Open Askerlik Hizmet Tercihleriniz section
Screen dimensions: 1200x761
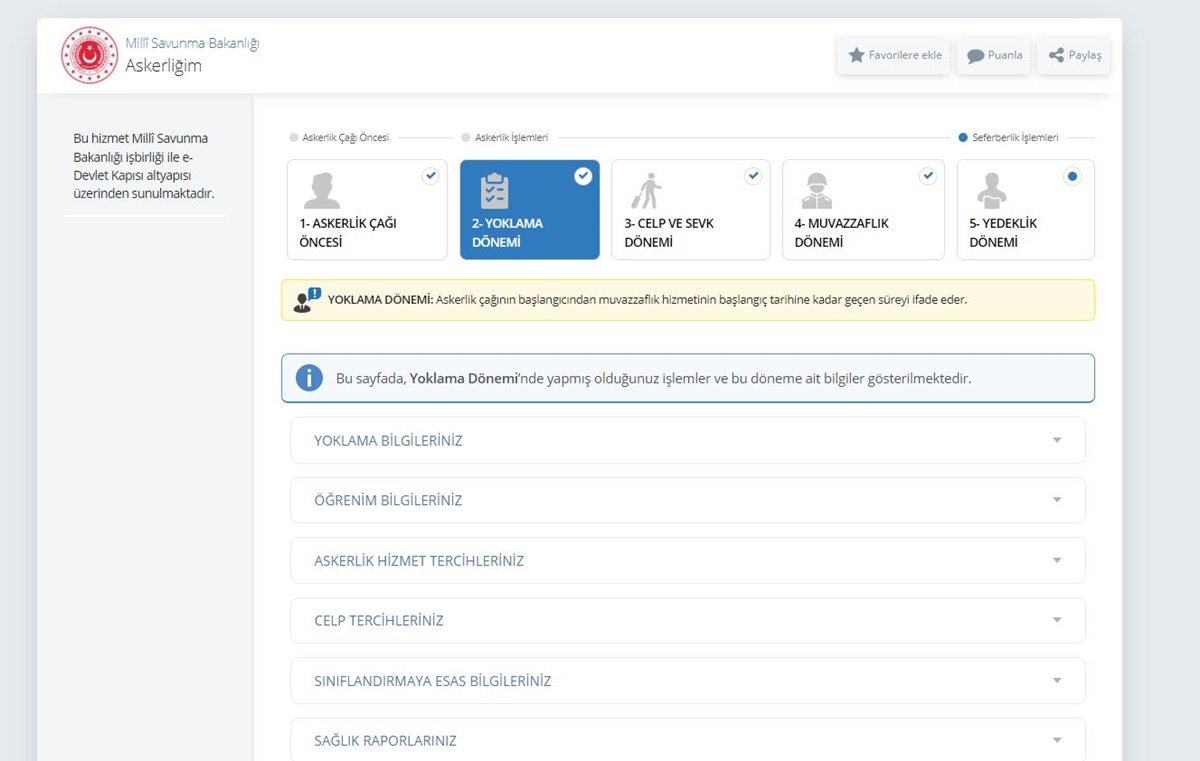(687, 561)
